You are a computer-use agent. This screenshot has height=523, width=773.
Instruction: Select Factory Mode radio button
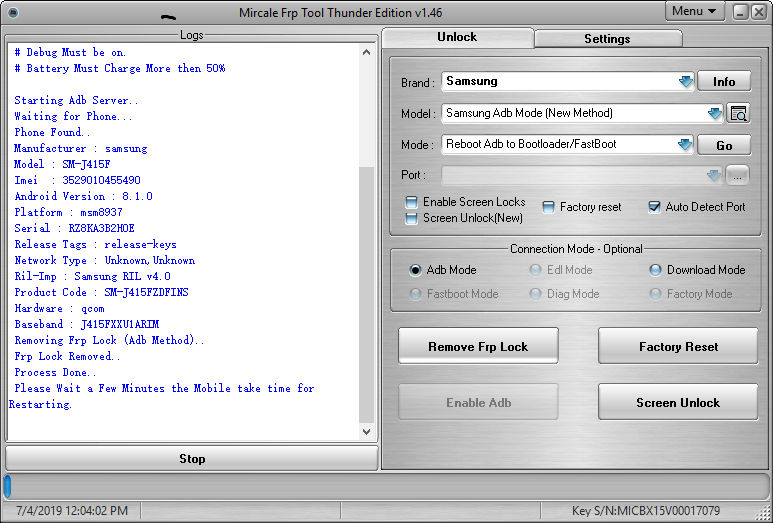click(x=655, y=294)
